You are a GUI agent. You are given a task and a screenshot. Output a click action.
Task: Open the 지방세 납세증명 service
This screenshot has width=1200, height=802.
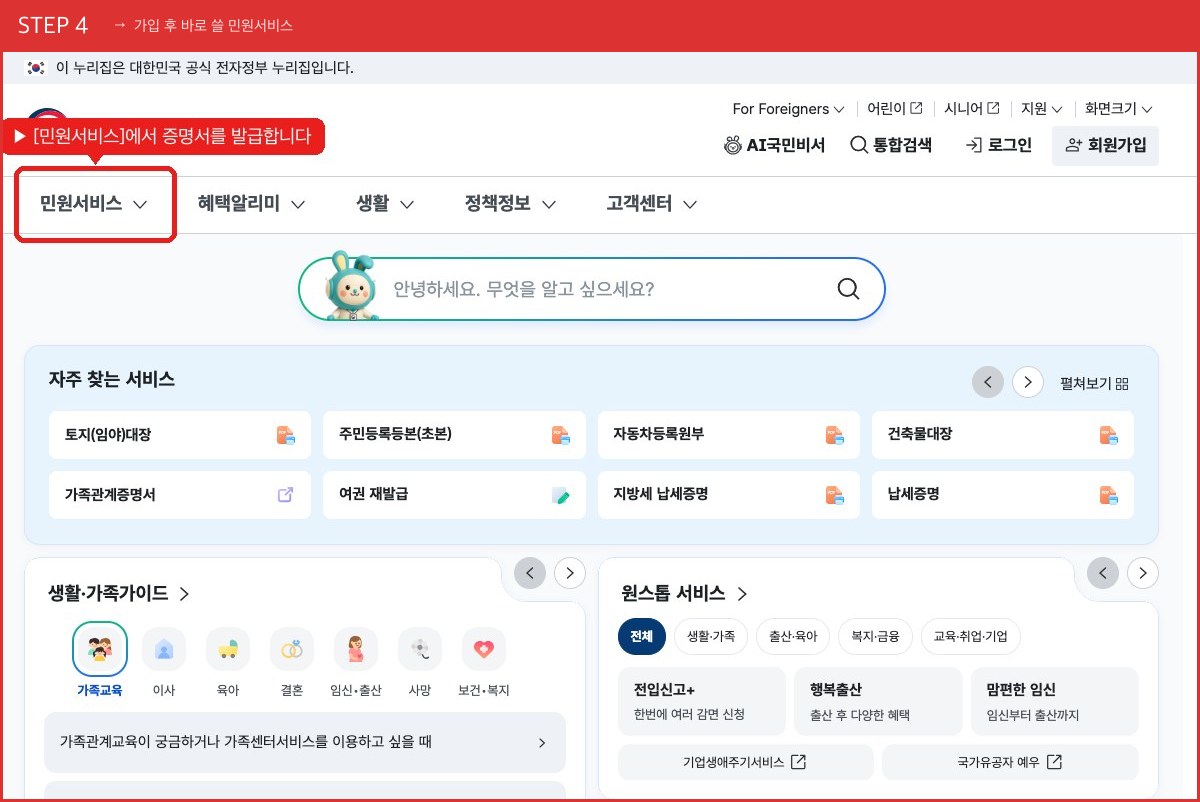(729, 495)
